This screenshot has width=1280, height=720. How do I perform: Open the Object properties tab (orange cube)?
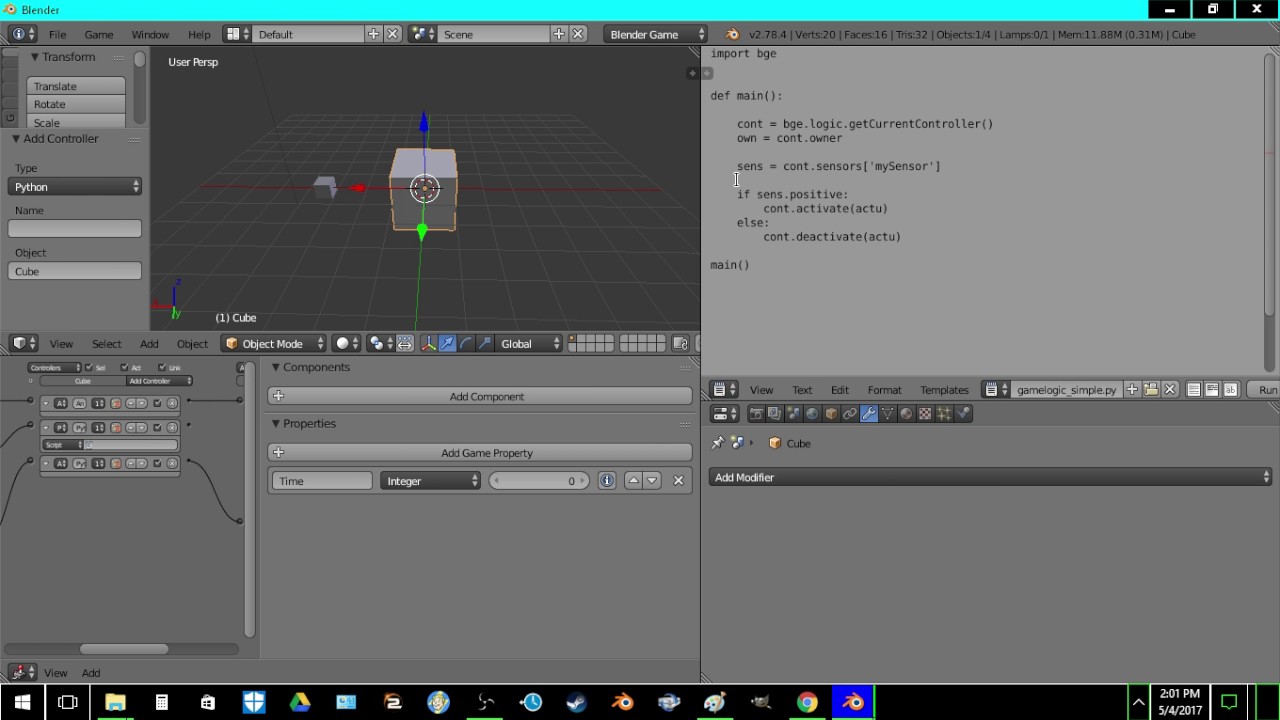pos(831,414)
